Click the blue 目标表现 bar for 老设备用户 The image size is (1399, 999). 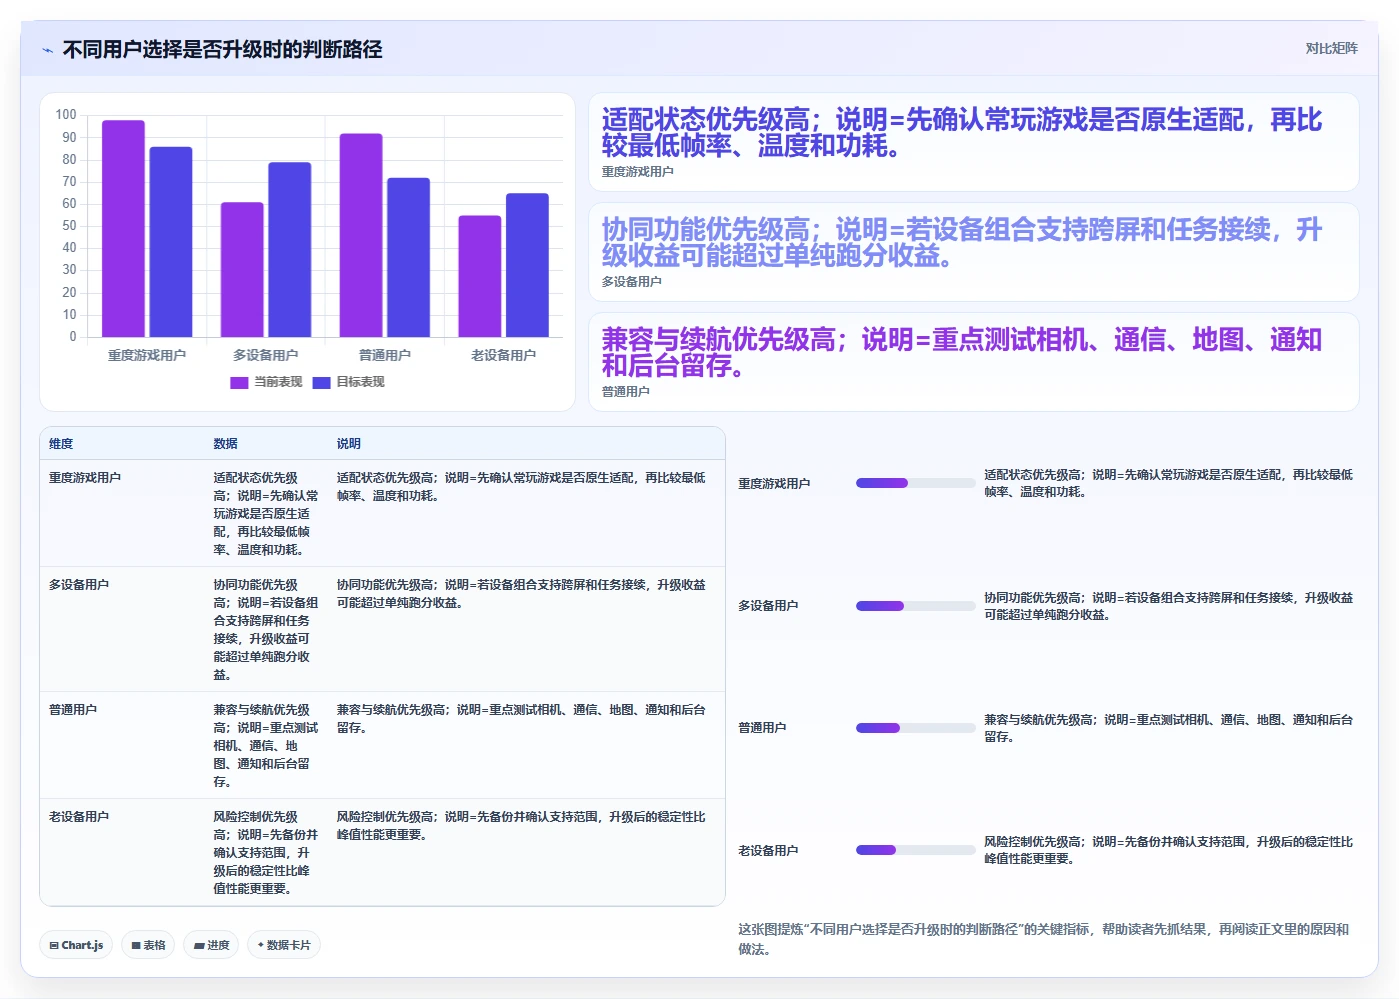click(x=528, y=265)
